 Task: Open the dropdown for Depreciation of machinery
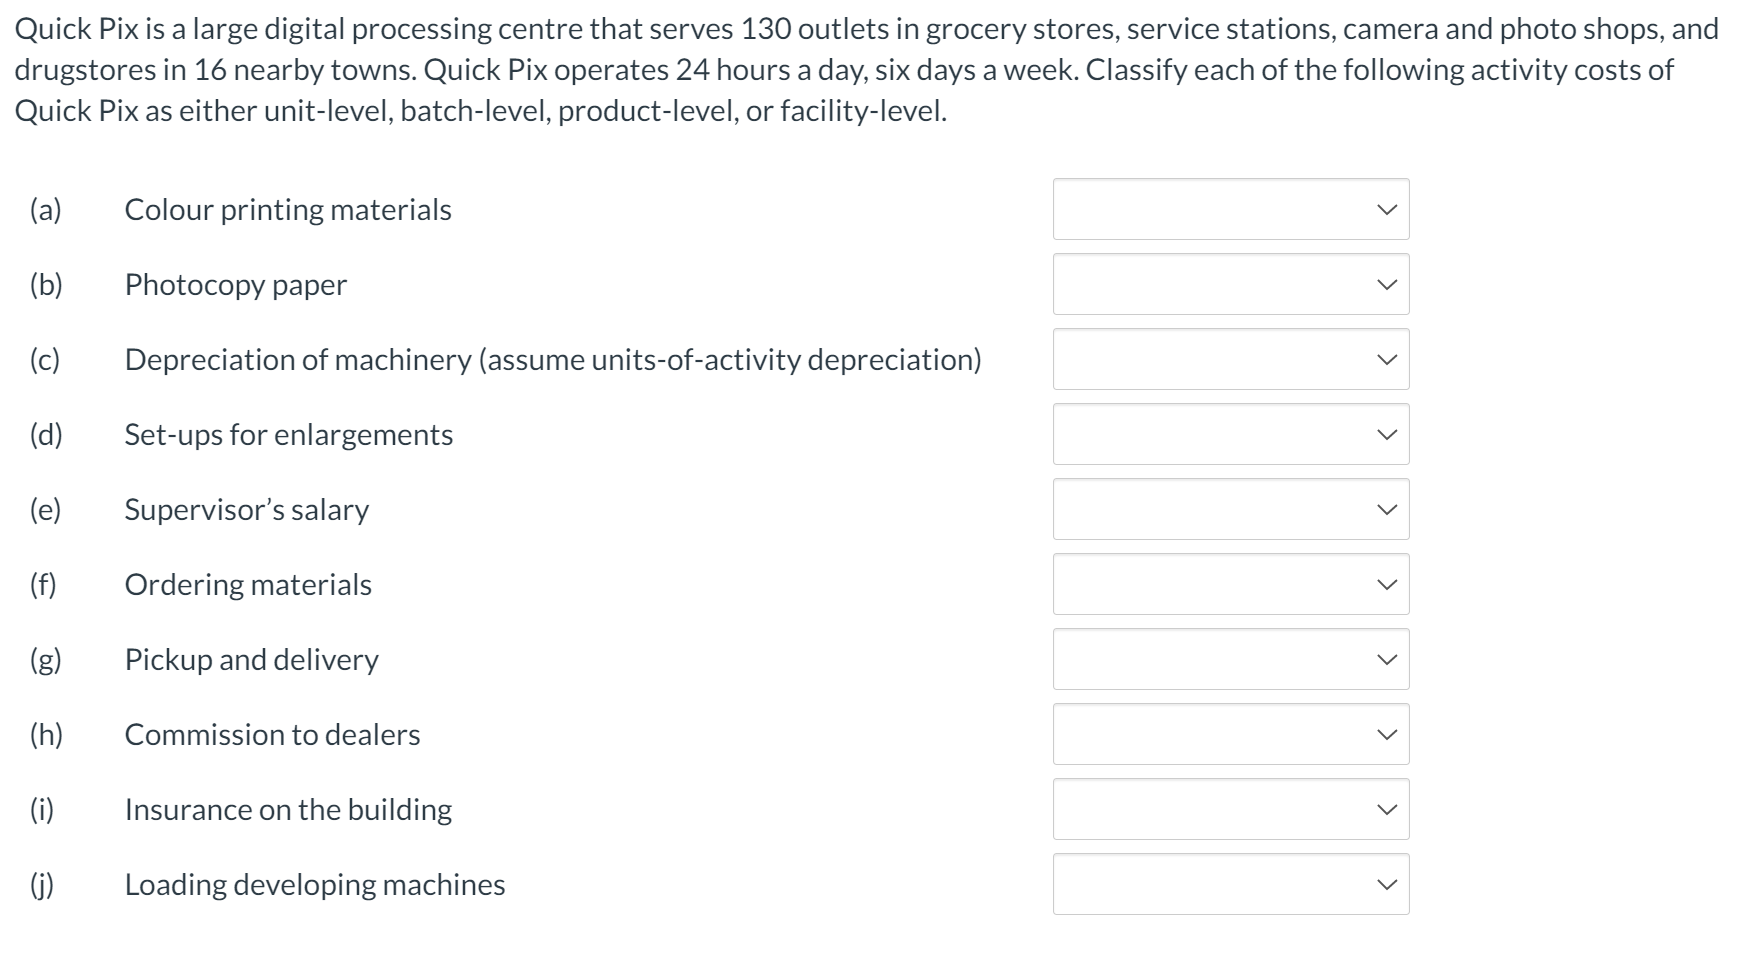[1229, 359]
